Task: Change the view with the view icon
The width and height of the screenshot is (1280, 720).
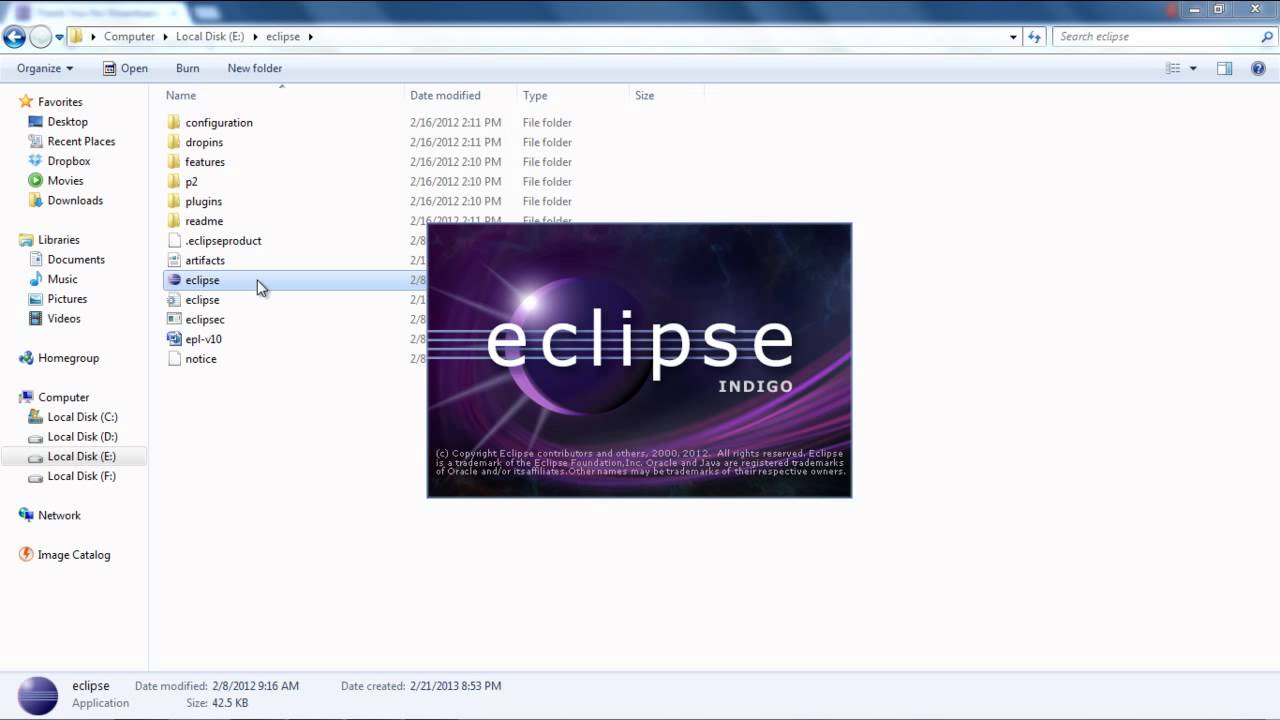Action: pos(1173,68)
